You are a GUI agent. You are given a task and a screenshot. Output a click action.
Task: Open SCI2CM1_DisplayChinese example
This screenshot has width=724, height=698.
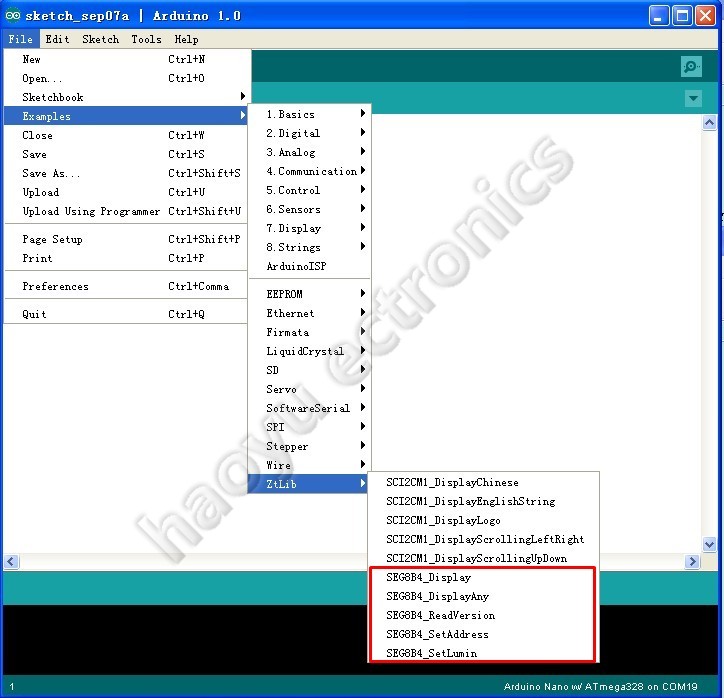(483, 482)
